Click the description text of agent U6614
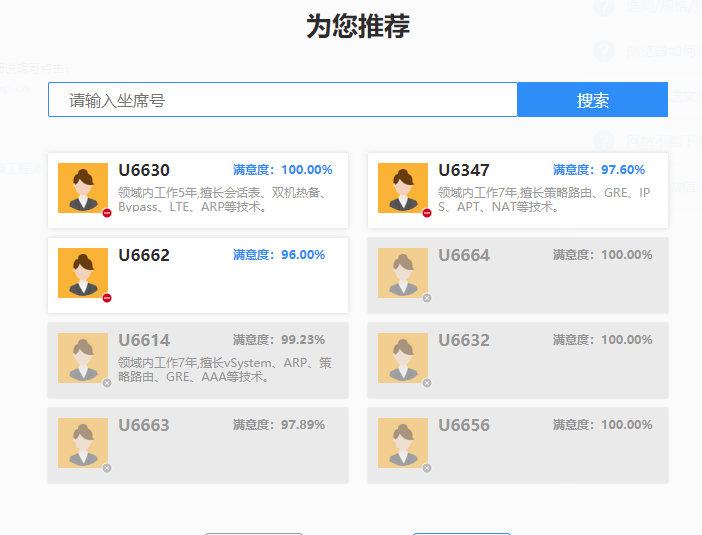The height and width of the screenshot is (535, 702). coord(225,369)
